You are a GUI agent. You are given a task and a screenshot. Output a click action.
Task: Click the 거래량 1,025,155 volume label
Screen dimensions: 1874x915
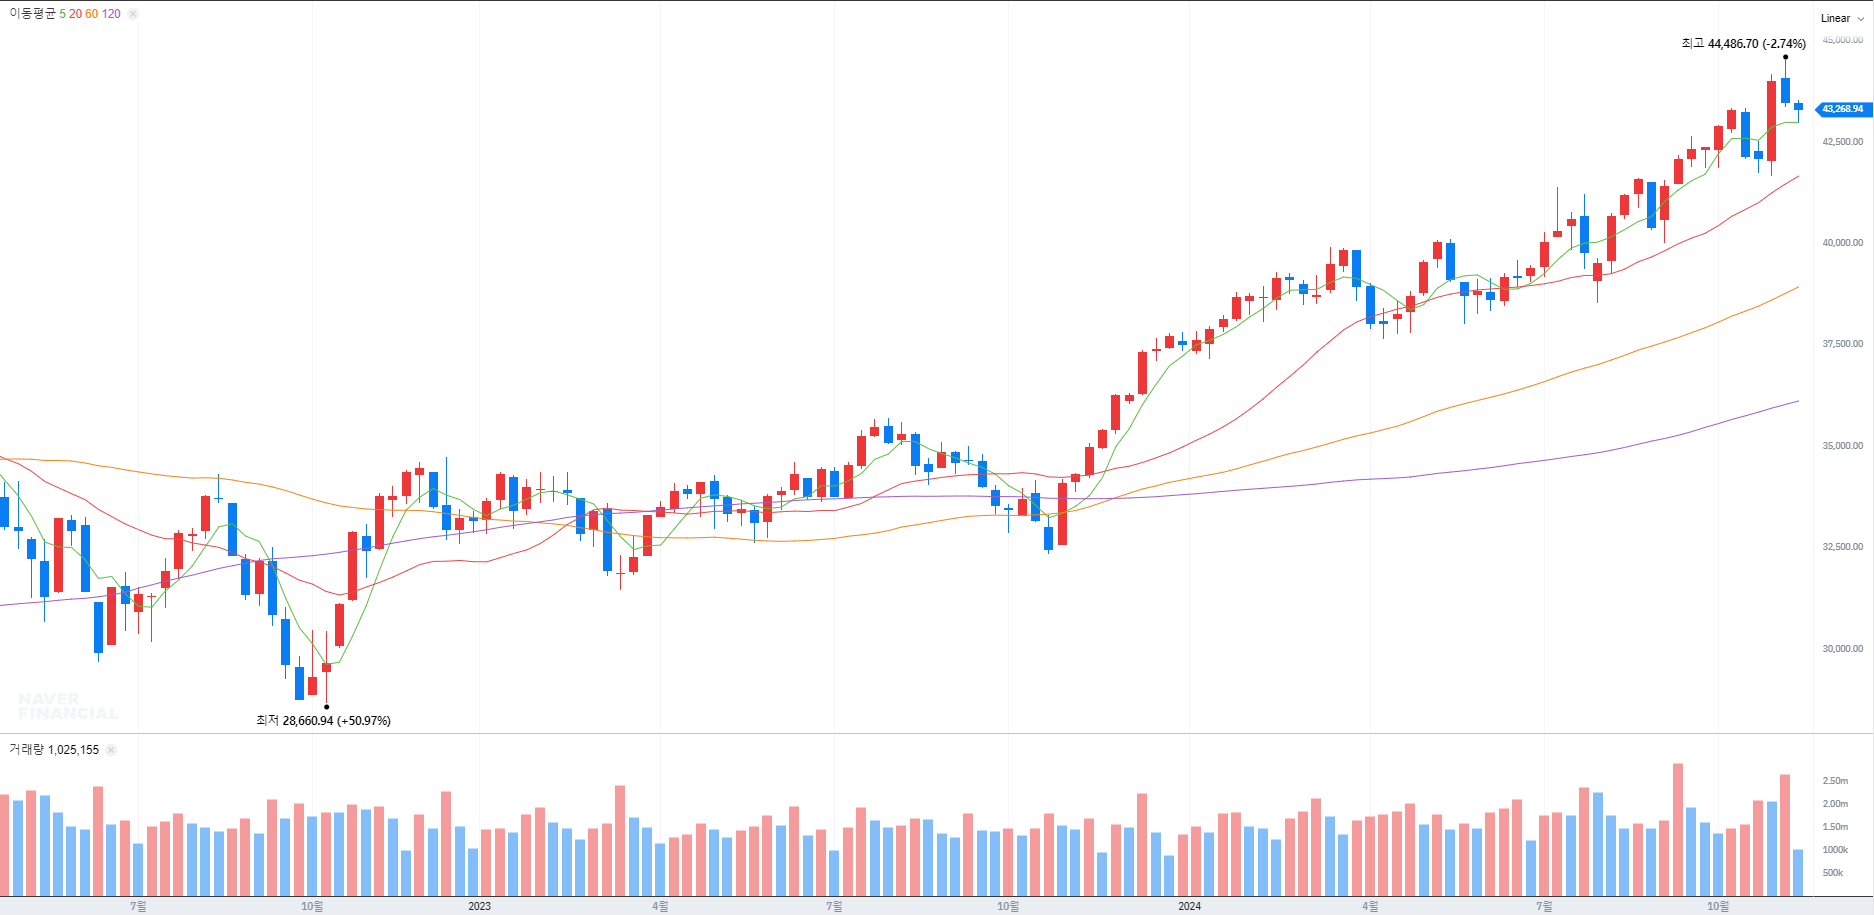(54, 750)
